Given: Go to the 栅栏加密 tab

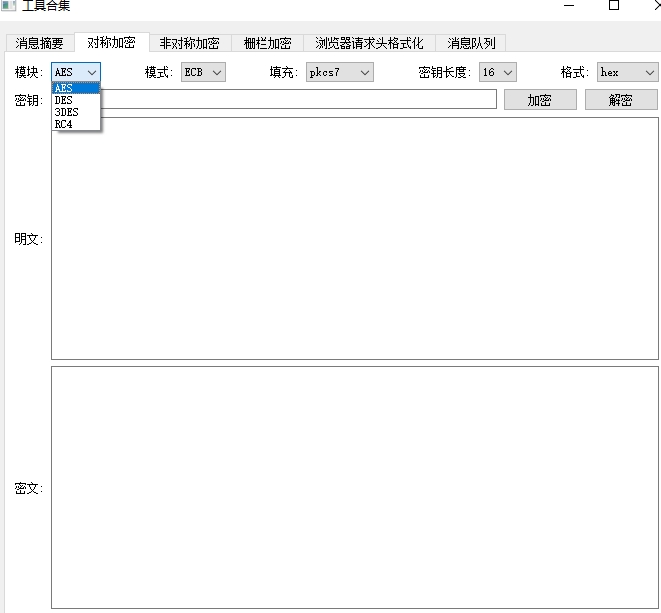Looking at the screenshot, I should point(267,43).
